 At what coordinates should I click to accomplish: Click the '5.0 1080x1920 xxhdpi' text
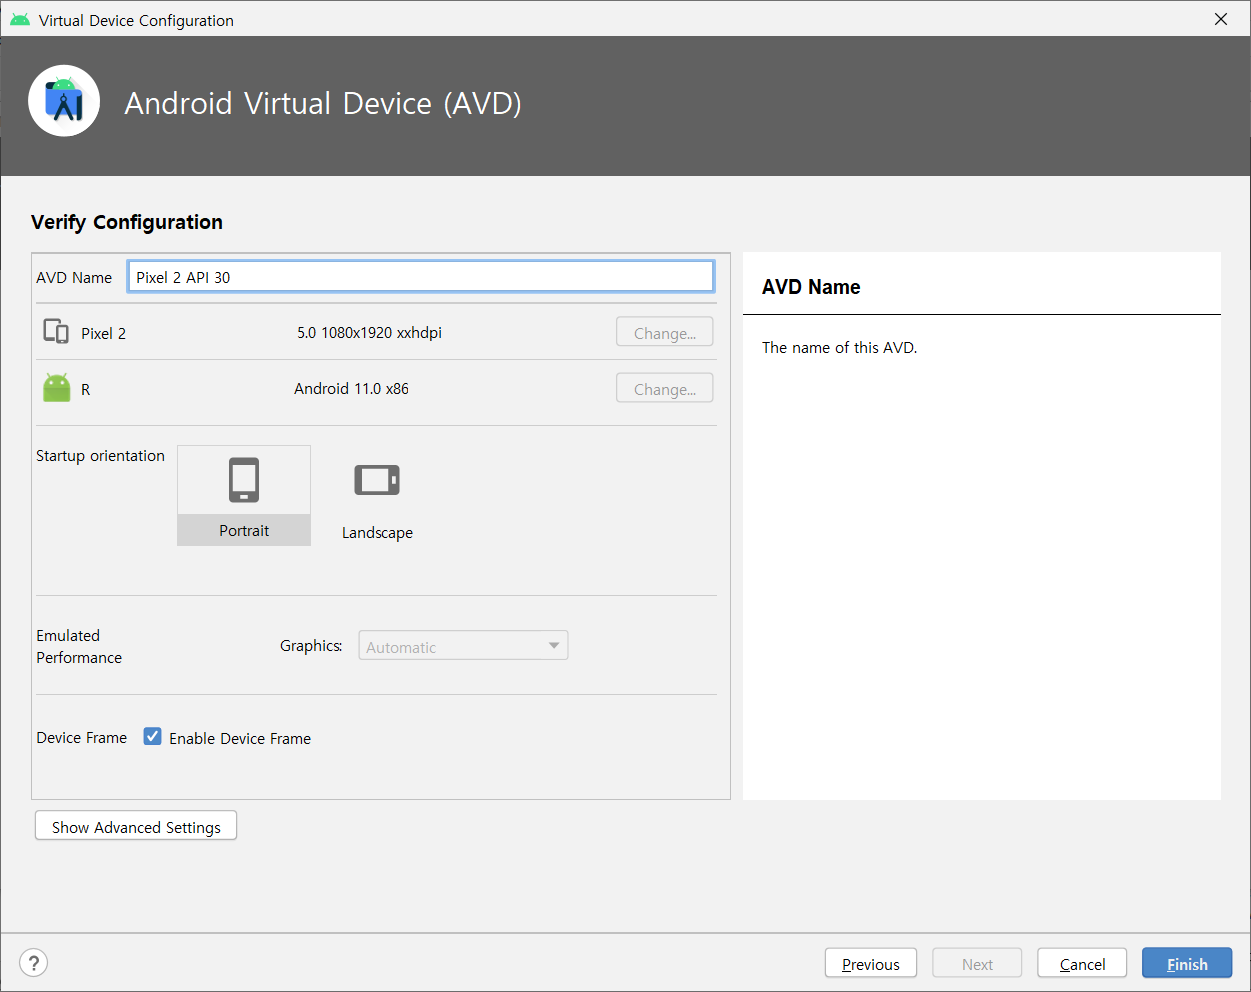pyautogui.click(x=369, y=333)
